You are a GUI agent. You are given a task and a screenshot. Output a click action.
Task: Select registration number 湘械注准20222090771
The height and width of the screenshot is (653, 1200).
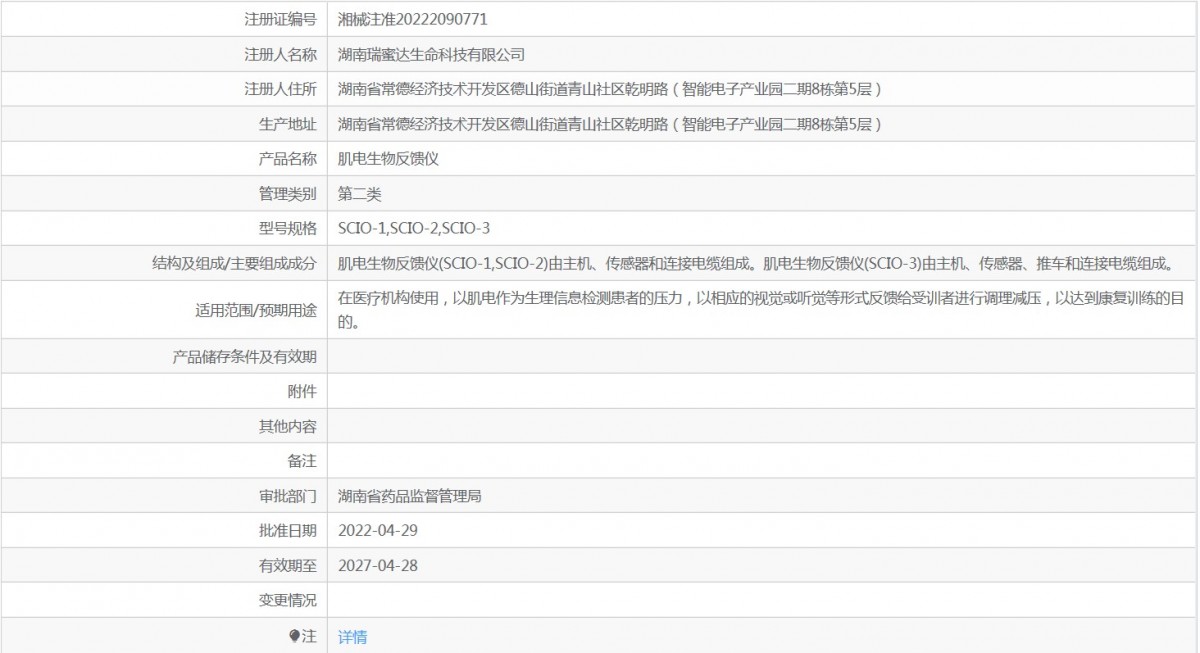point(413,19)
